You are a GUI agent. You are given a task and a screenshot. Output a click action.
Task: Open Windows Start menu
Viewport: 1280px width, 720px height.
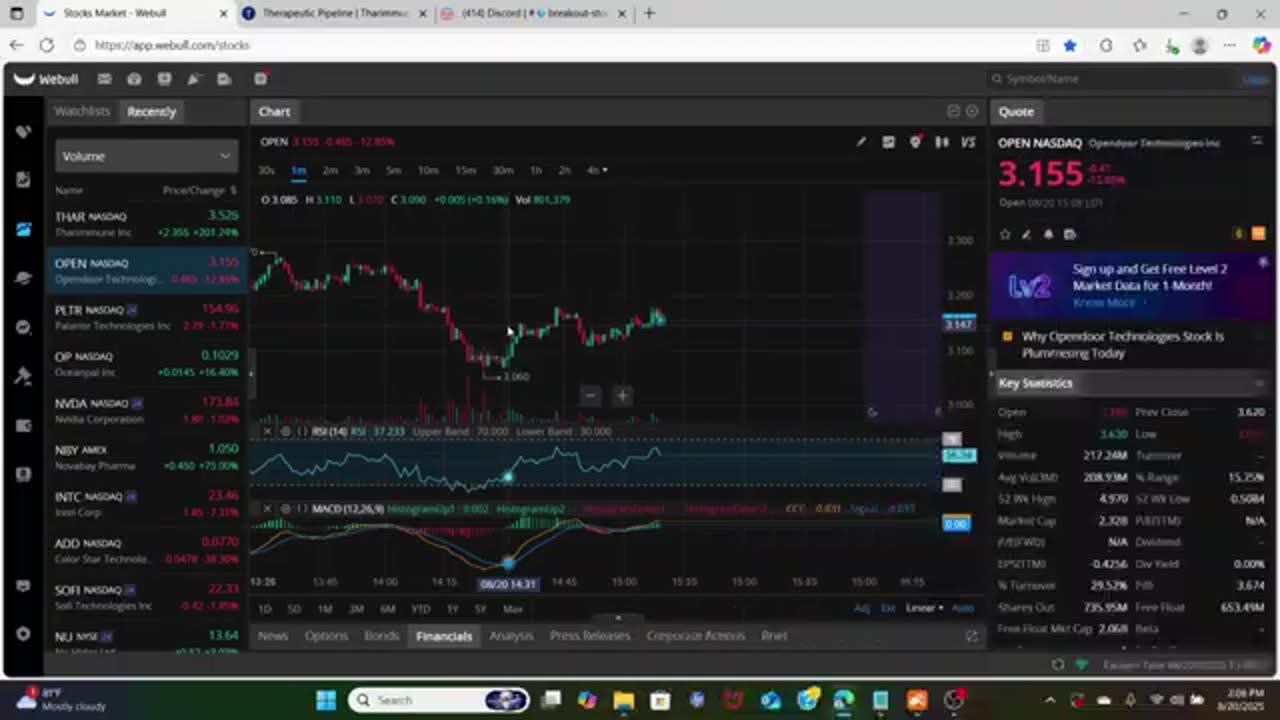click(x=326, y=700)
